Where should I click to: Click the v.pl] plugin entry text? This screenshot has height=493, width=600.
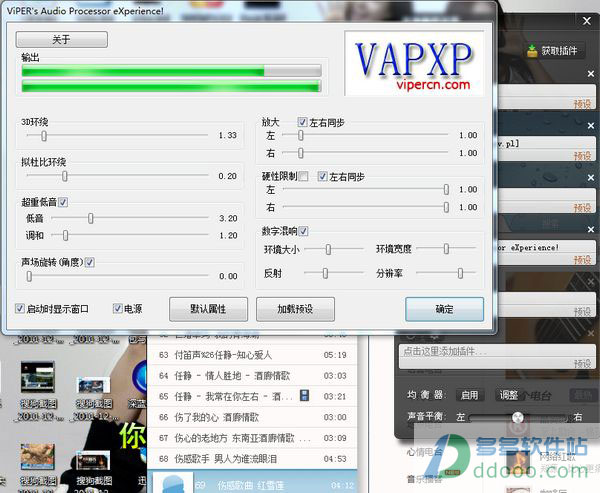click(x=508, y=144)
